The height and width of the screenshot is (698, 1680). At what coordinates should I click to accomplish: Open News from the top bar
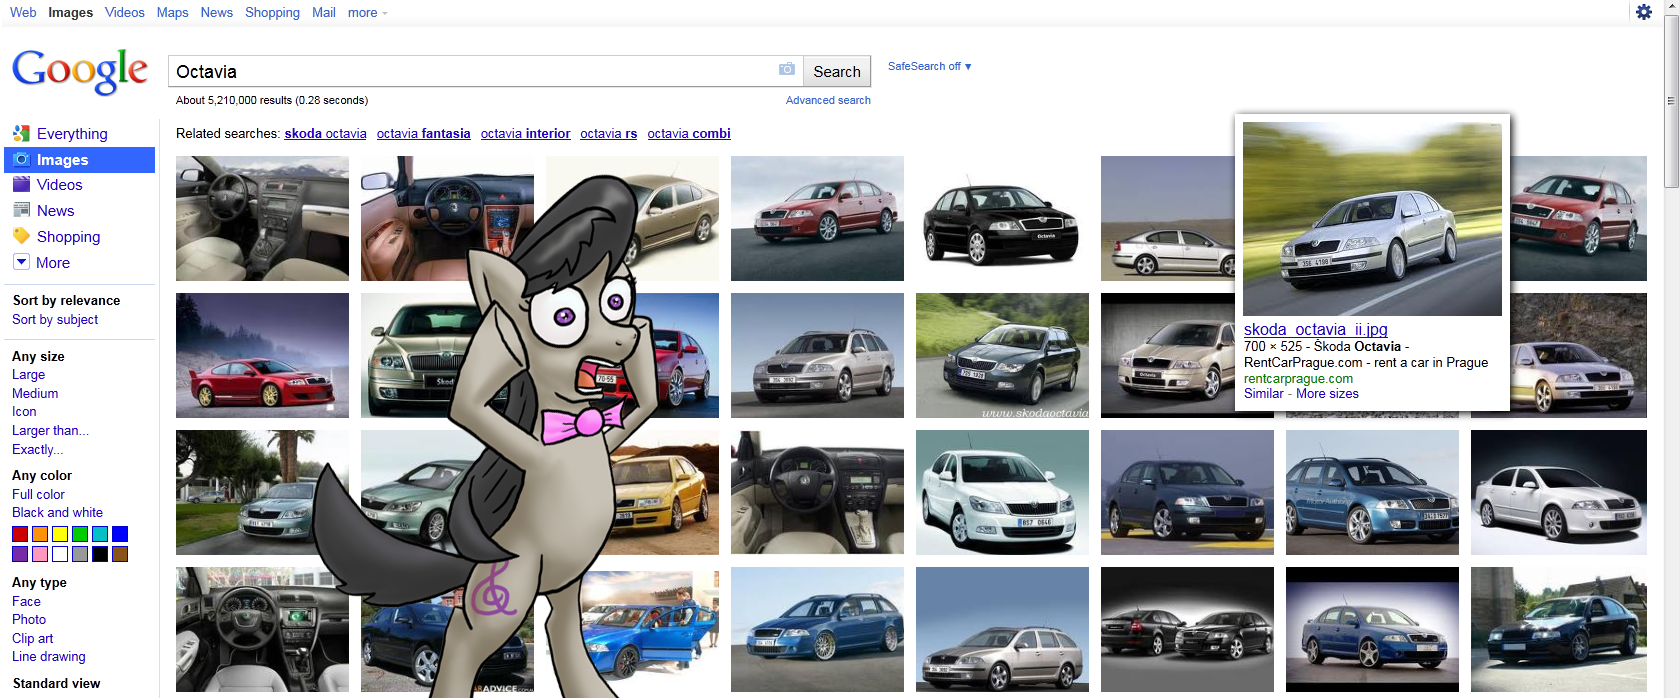pyautogui.click(x=216, y=12)
